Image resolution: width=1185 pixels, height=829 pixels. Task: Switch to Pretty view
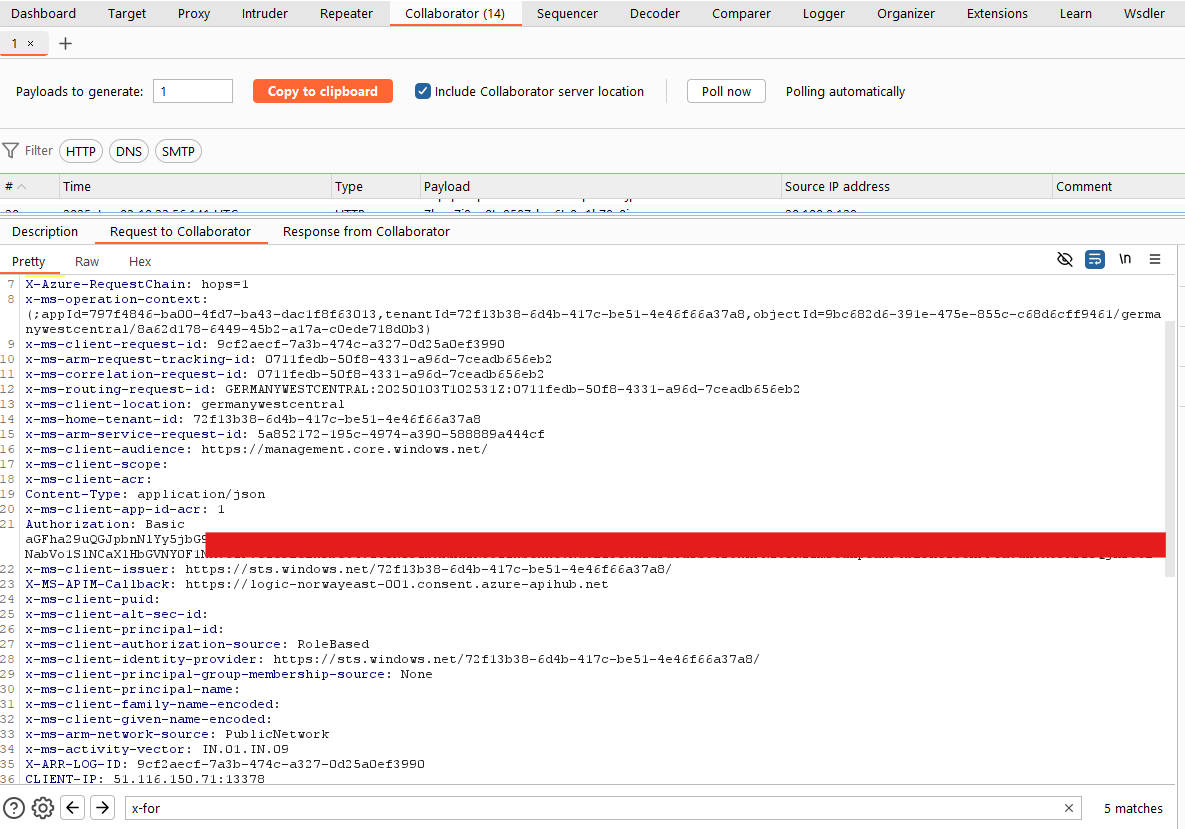pos(29,261)
